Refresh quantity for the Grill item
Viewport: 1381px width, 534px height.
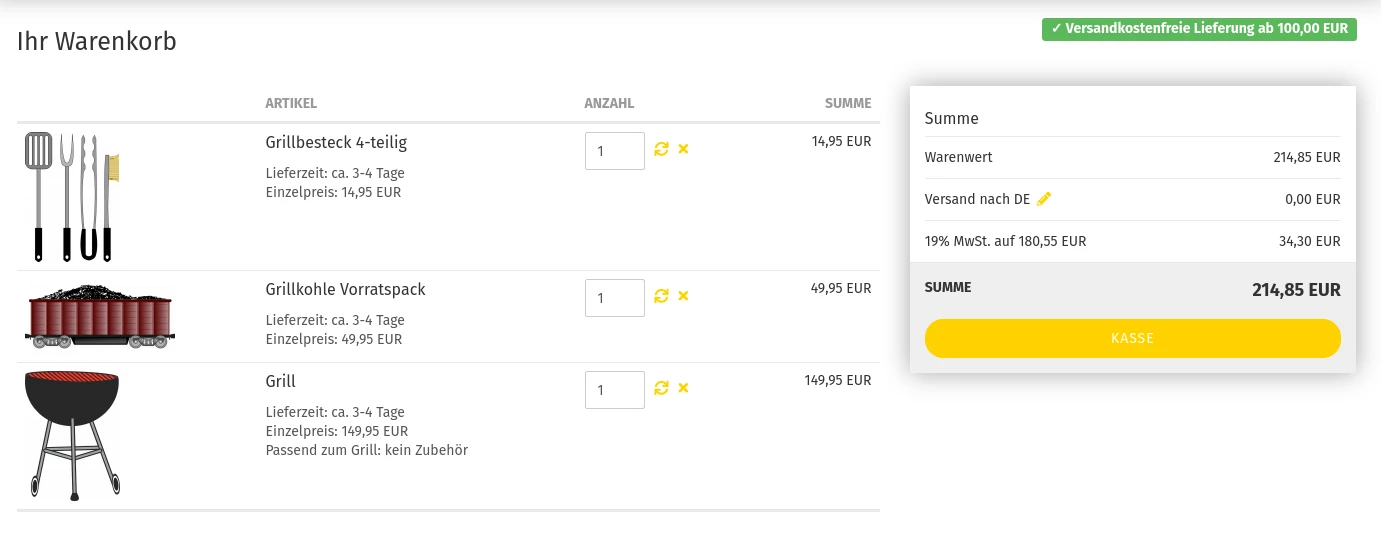(x=661, y=388)
